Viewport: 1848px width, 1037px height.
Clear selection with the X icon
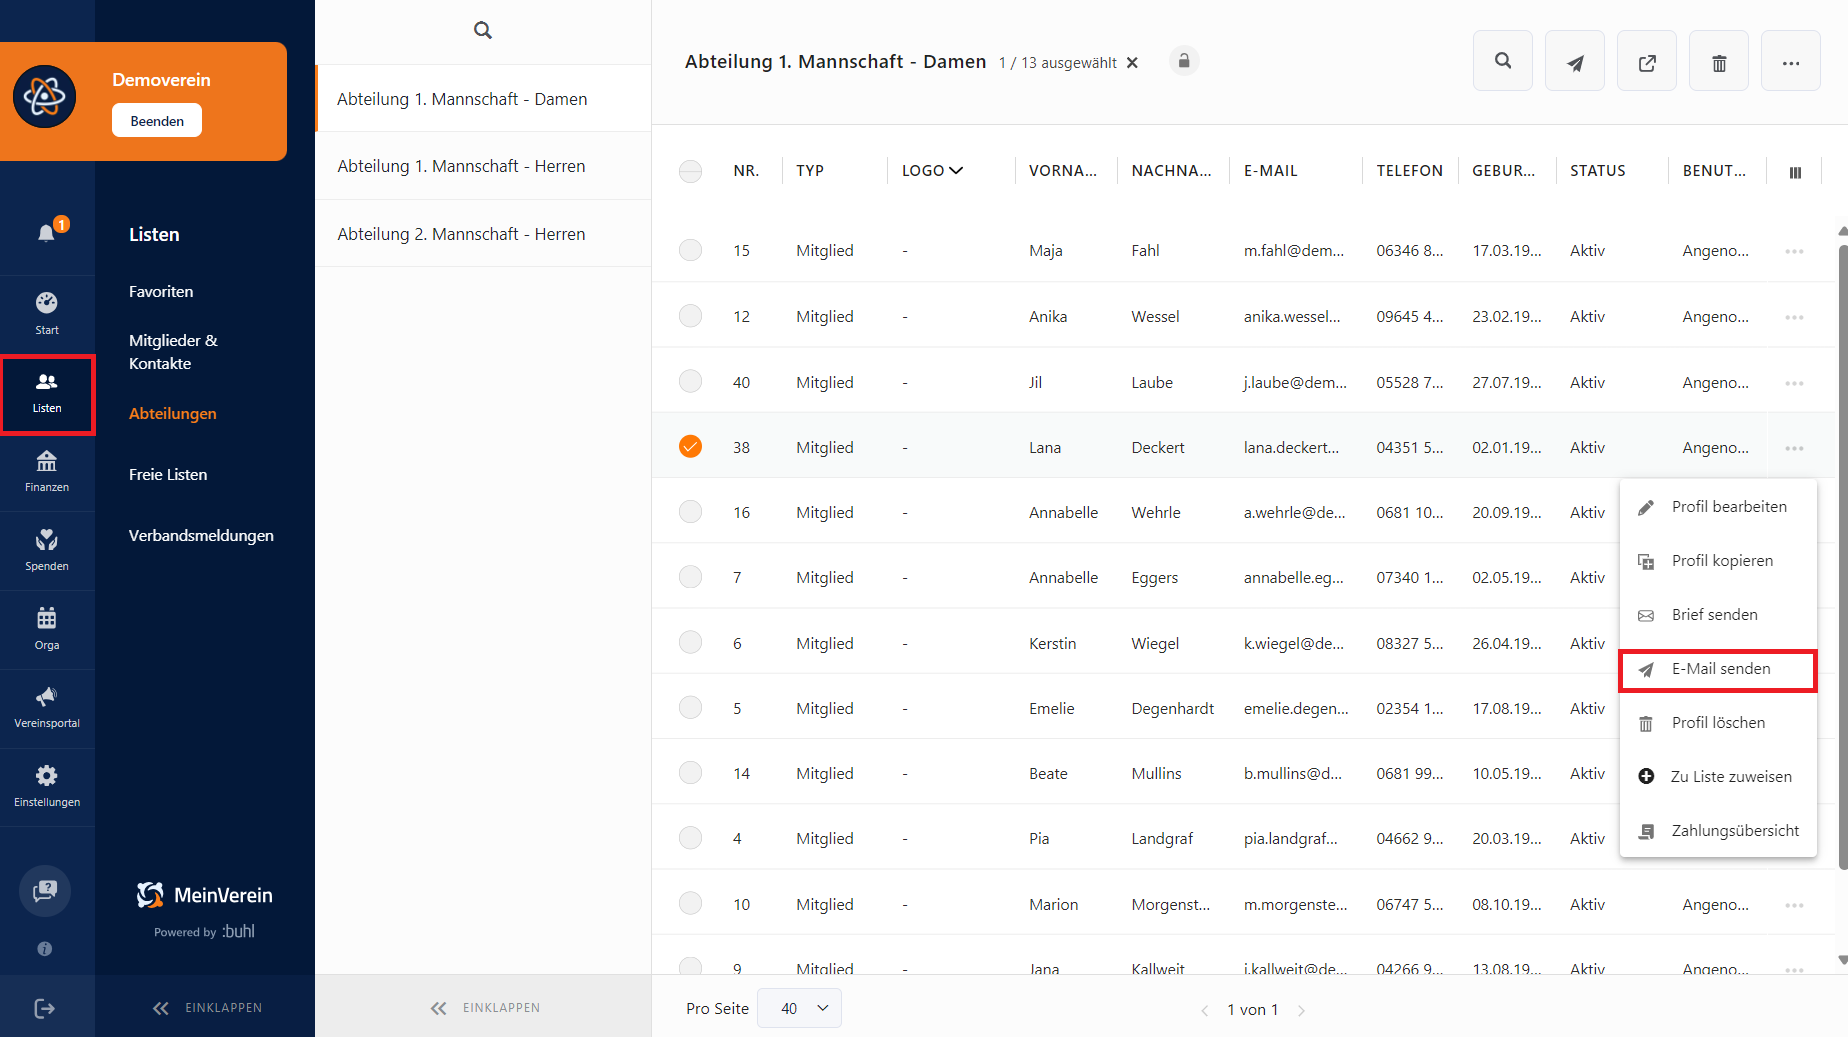click(x=1132, y=62)
